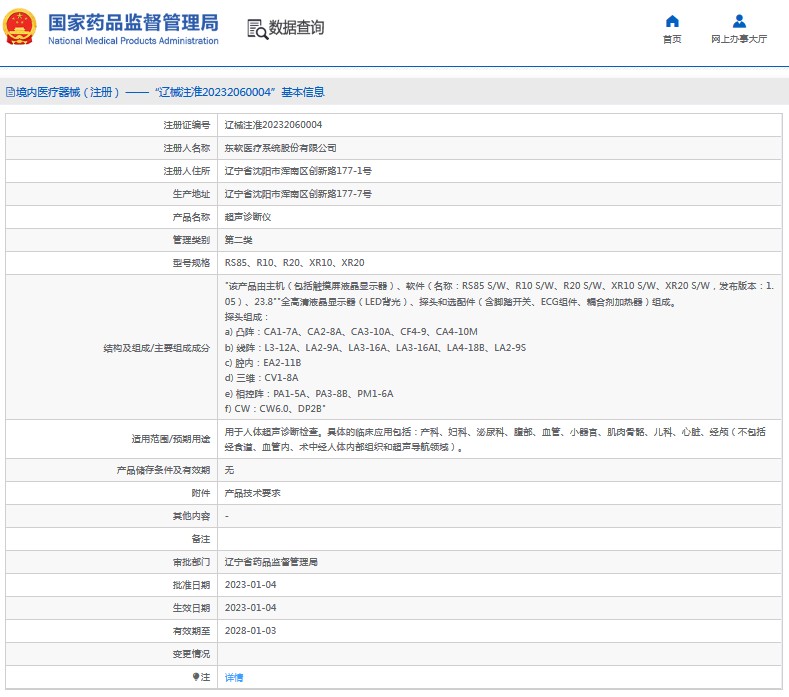Click the 数据查询 label
Image resolution: width=789 pixels, height=697 pixels.
296,28
